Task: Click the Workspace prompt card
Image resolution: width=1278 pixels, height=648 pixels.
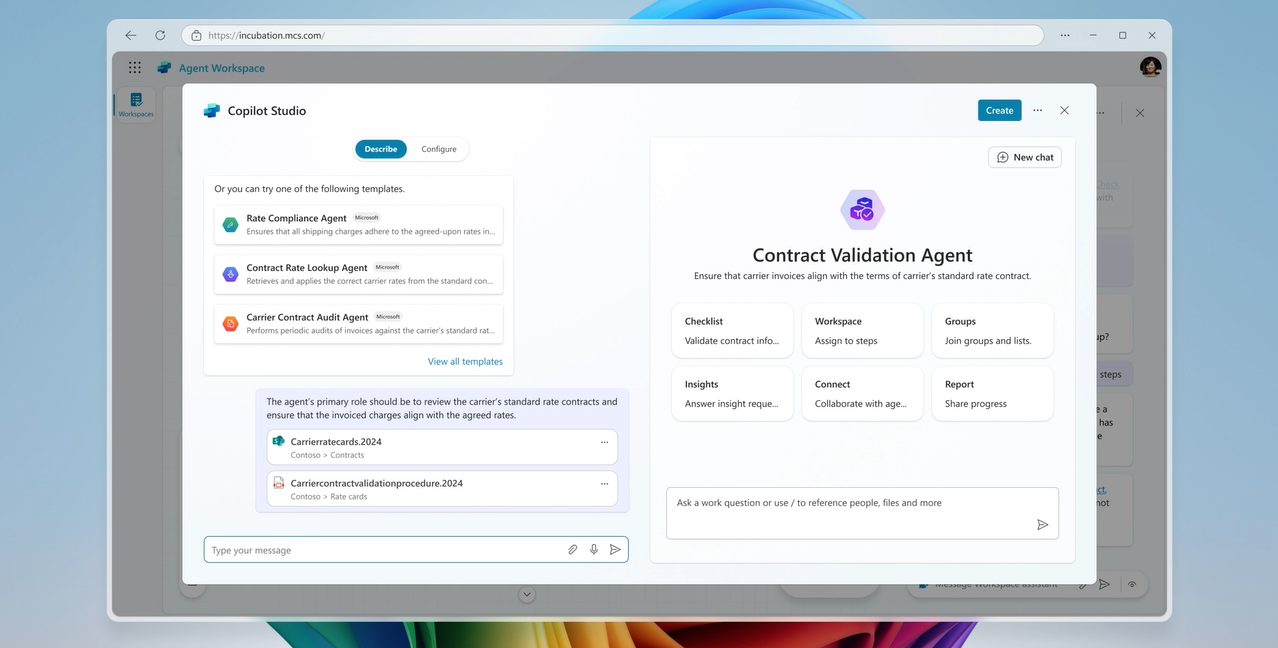Action: pyautogui.click(x=862, y=331)
